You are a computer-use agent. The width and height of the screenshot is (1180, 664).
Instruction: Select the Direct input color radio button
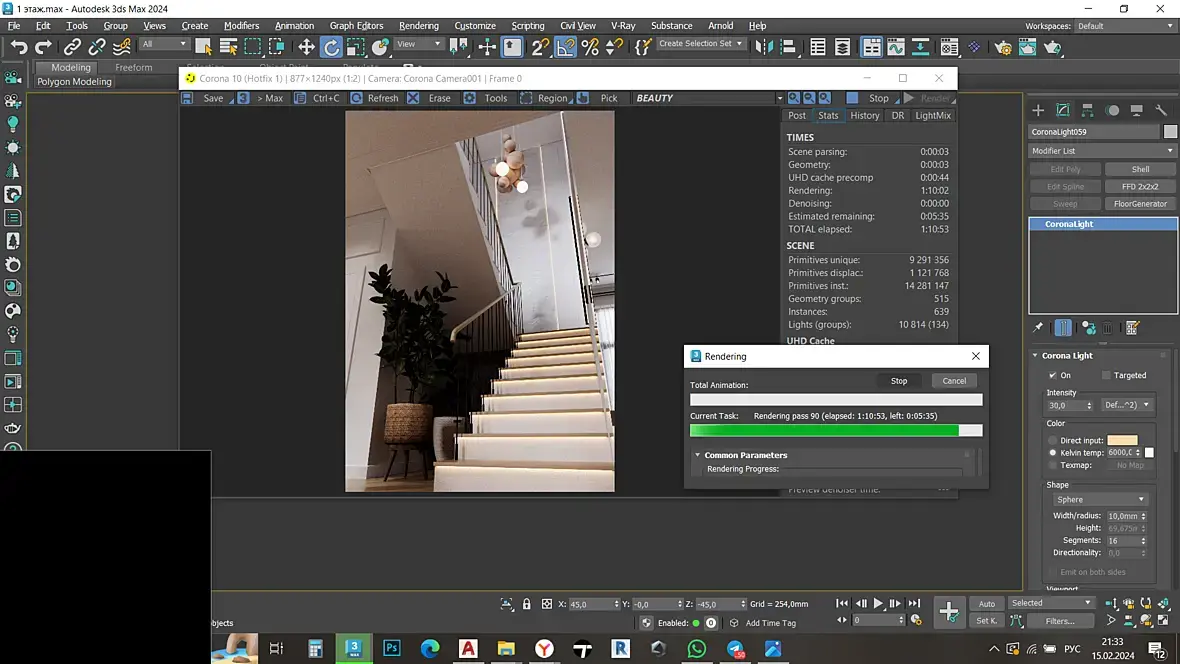[x=1053, y=440]
